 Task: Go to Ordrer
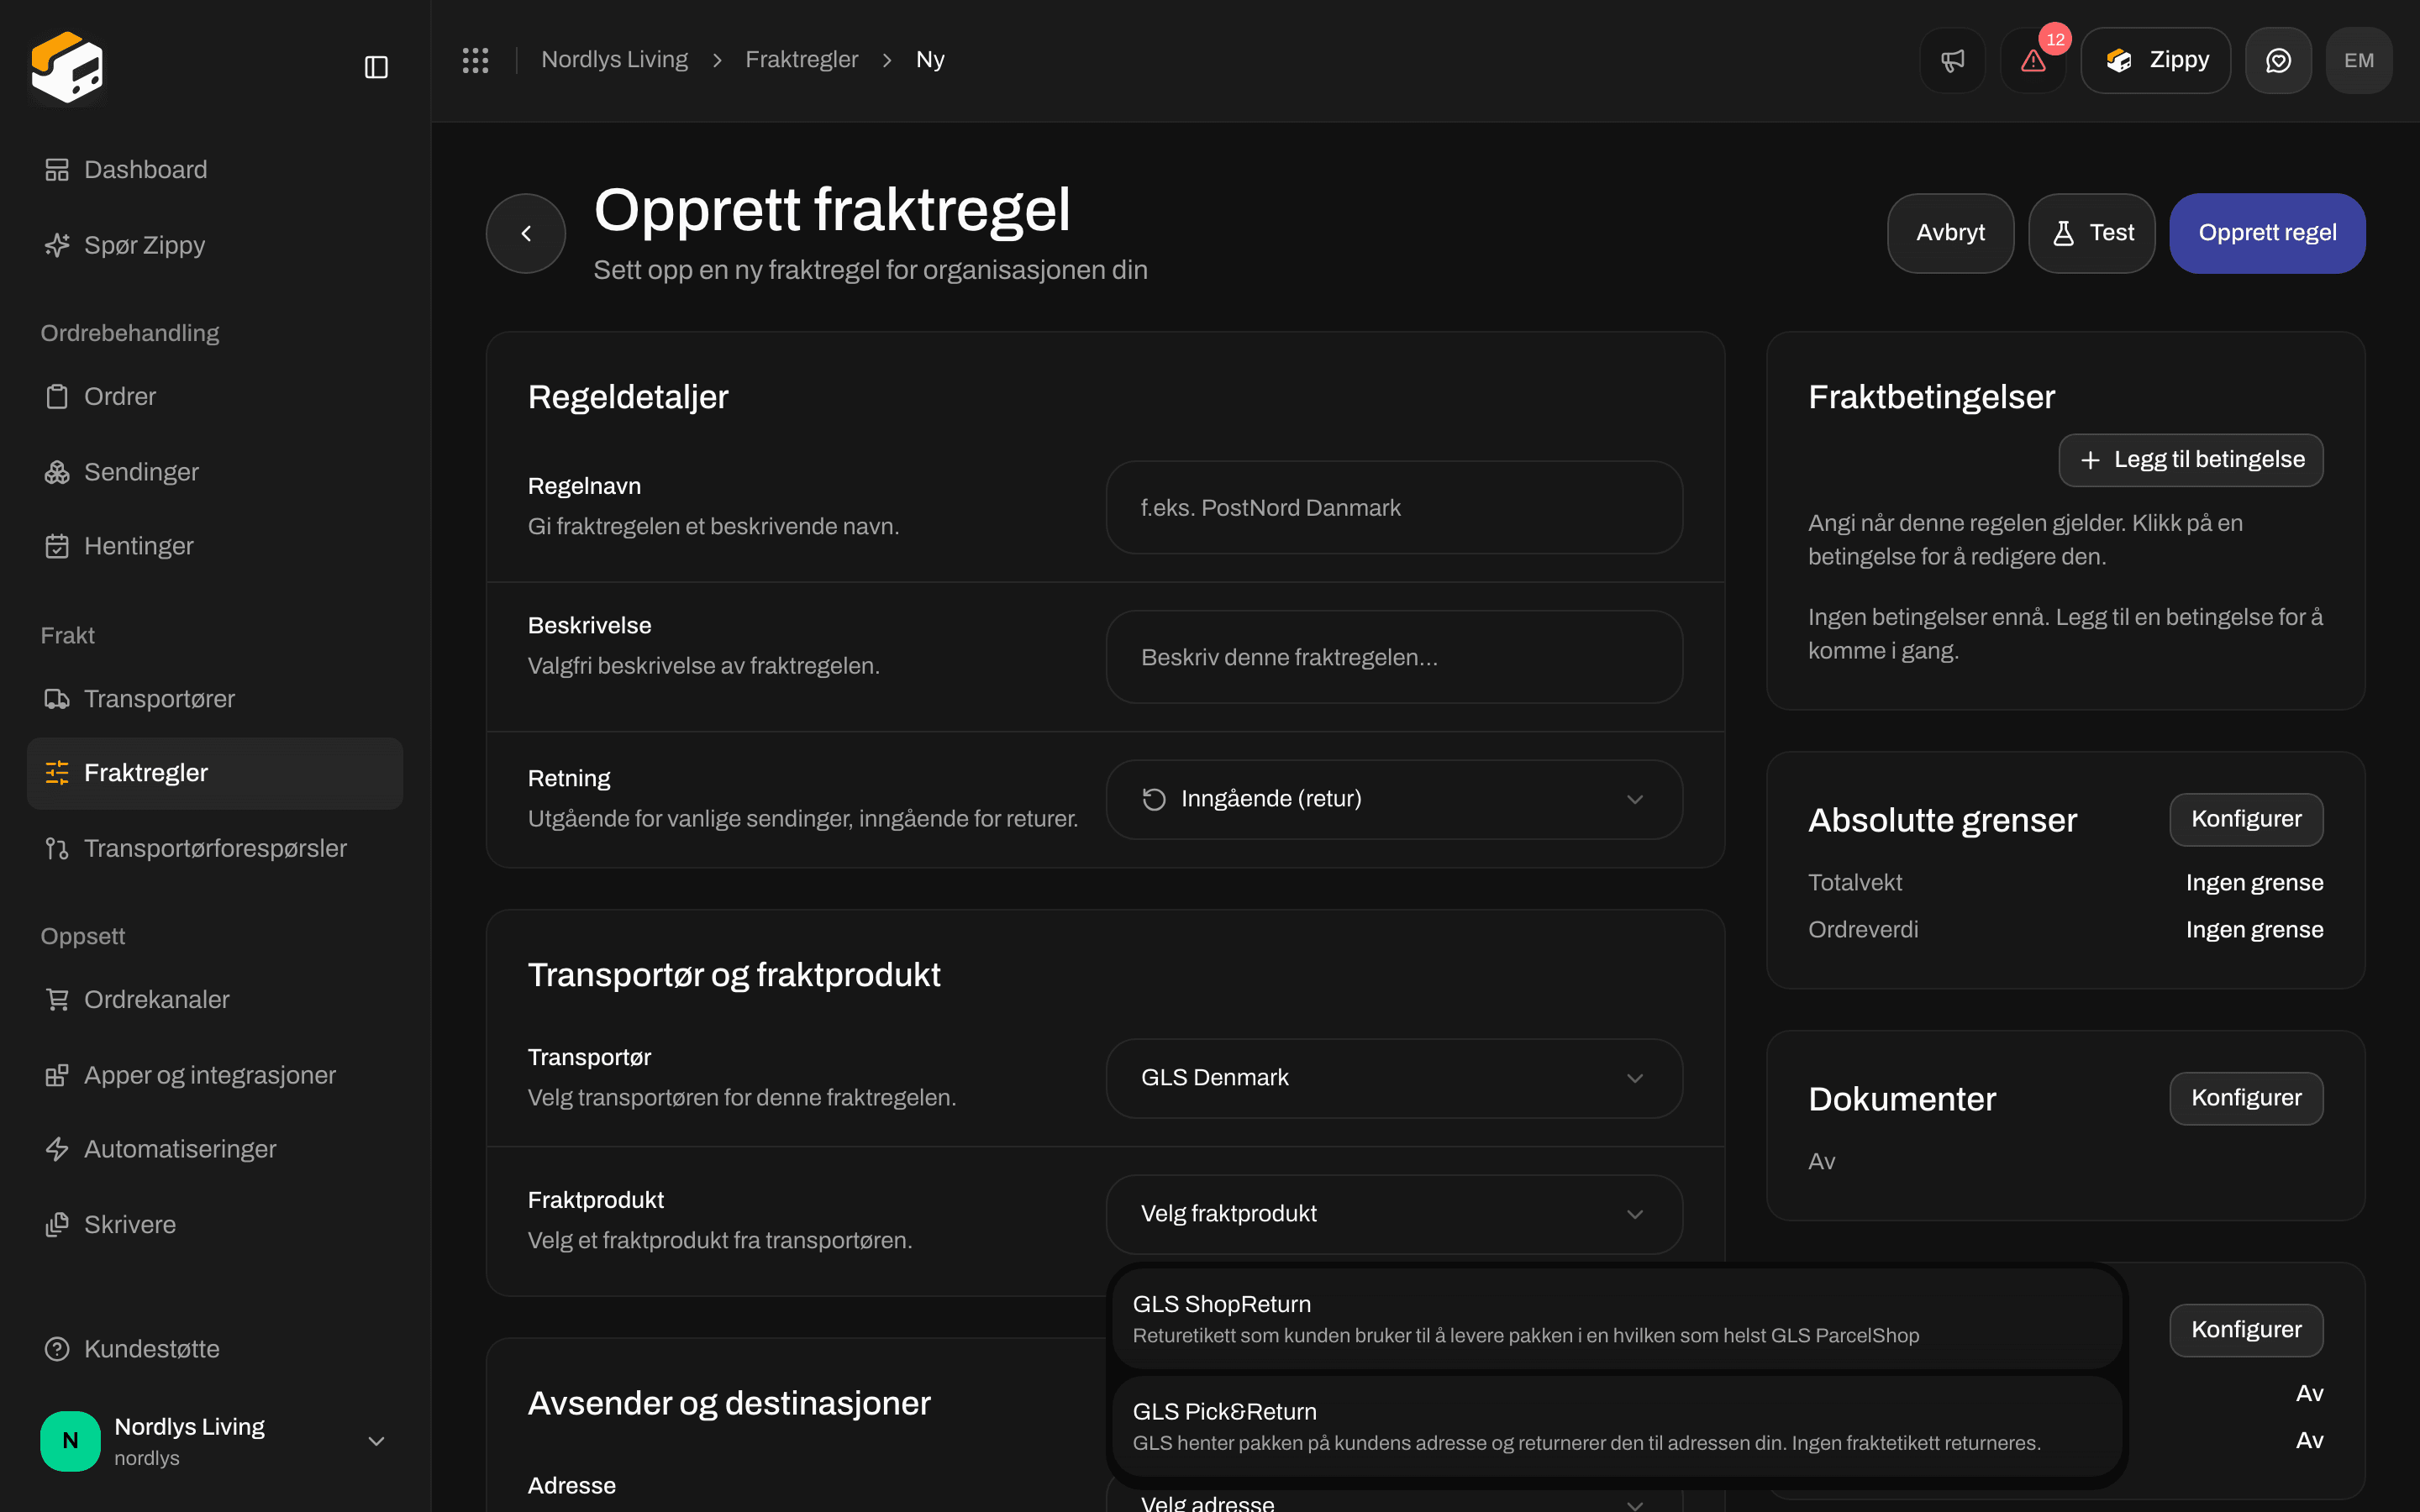(x=215, y=396)
